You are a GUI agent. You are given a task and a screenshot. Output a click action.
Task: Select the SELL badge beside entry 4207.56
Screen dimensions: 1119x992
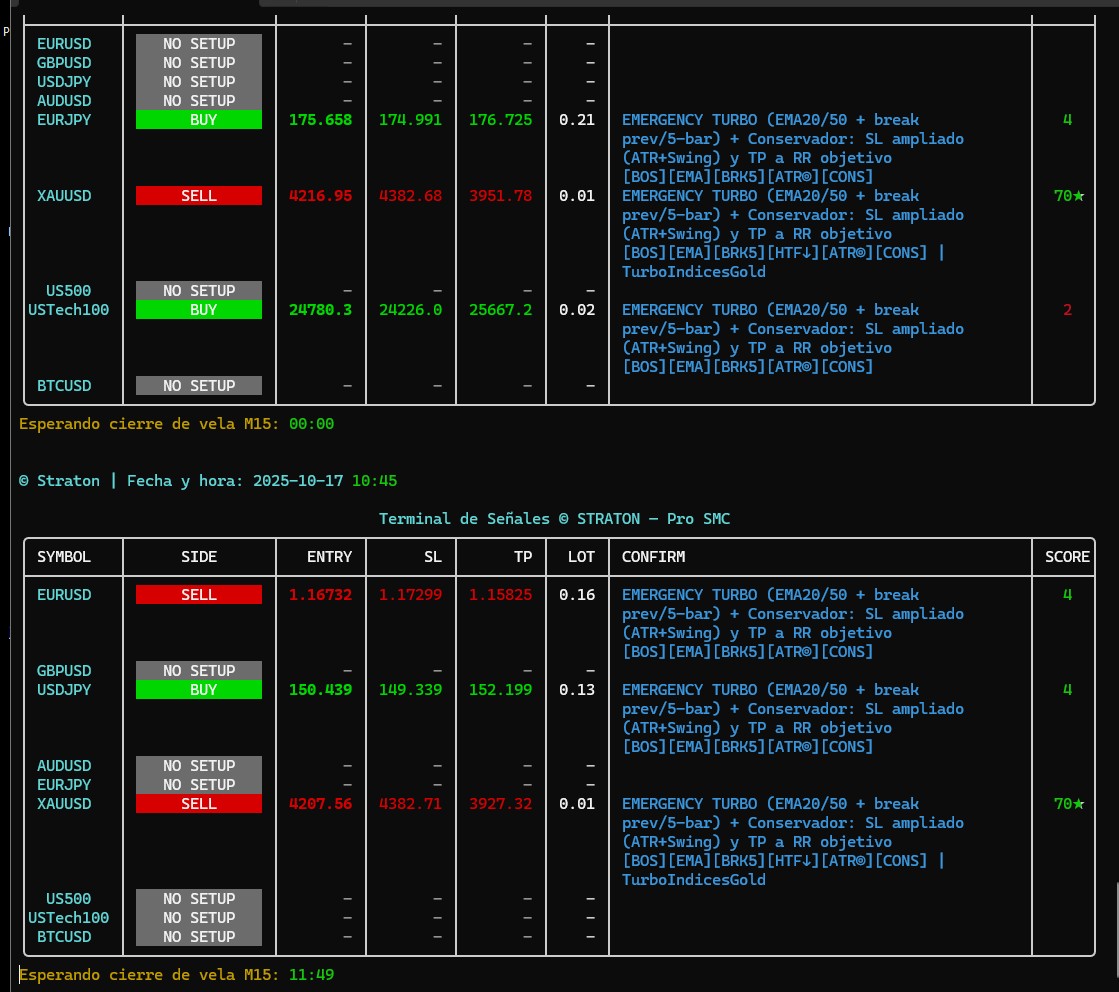point(198,804)
